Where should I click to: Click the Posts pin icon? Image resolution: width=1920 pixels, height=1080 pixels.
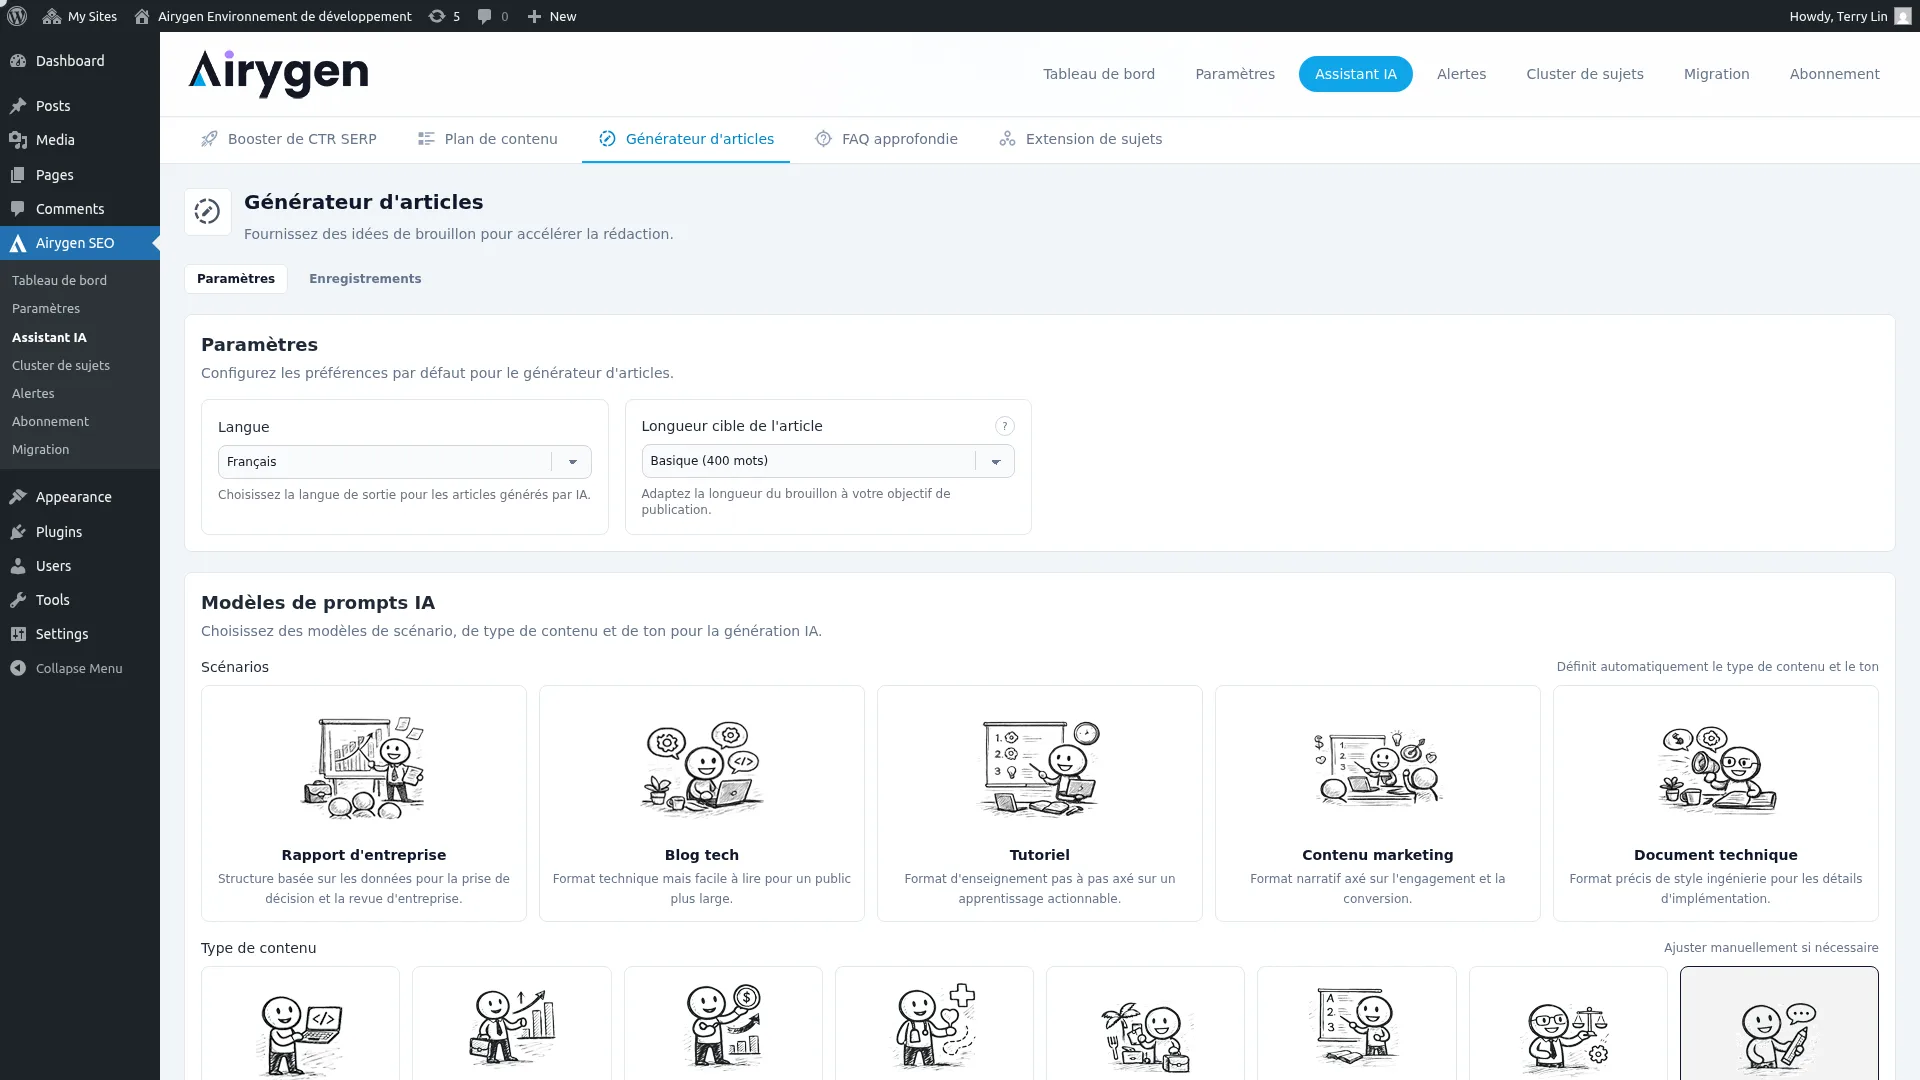point(18,106)
